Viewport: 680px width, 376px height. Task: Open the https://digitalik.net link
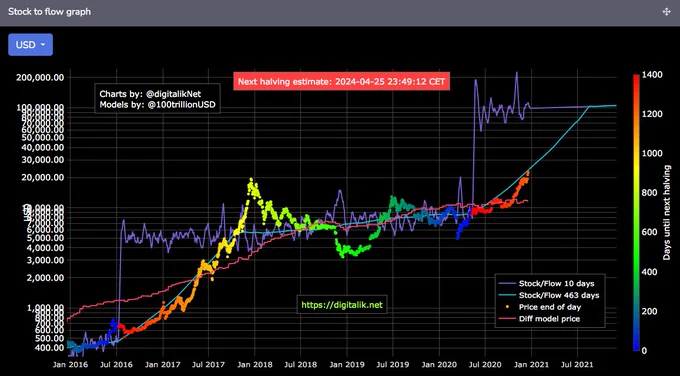point(342,305)
